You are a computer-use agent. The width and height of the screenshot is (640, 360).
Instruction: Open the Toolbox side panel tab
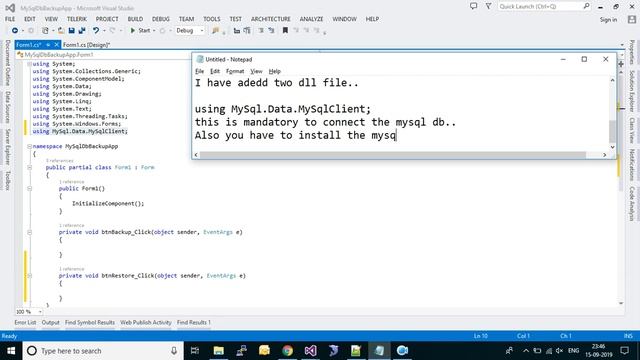[x=7, y=180]
